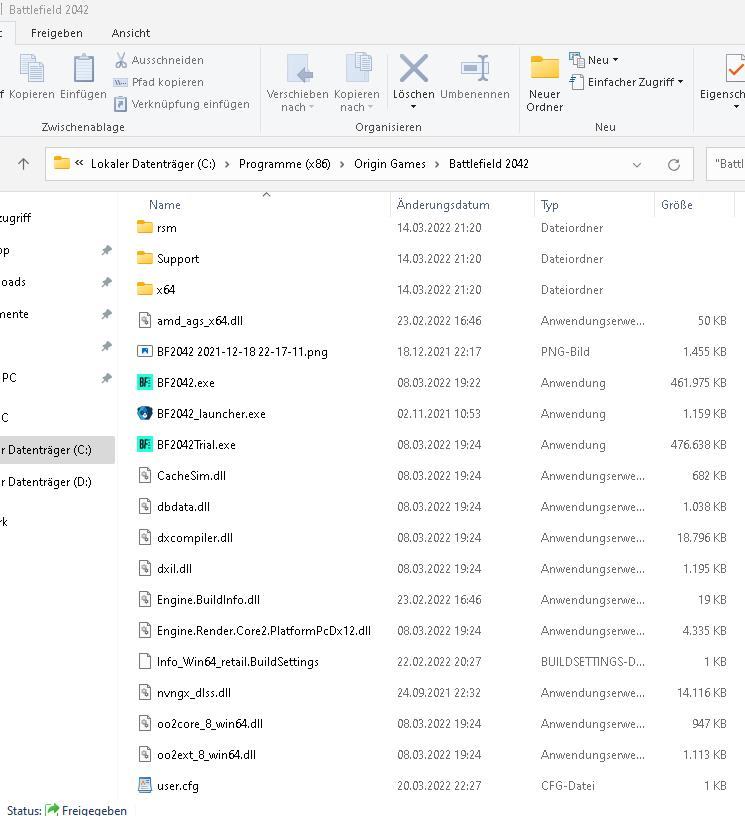Select Info_Win64_retail.BuildSettings file icon
Image resolution: width=745 pixels, height=816 pixels.
[145, 661]
